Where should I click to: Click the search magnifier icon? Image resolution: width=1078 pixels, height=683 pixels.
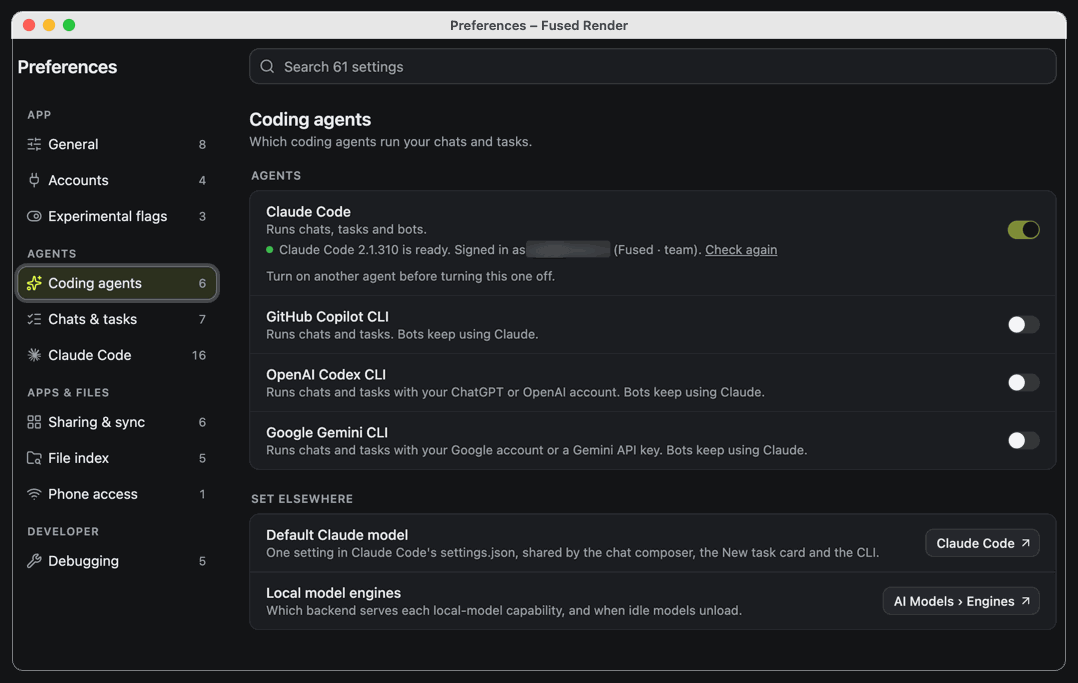[x=267, y=67]
